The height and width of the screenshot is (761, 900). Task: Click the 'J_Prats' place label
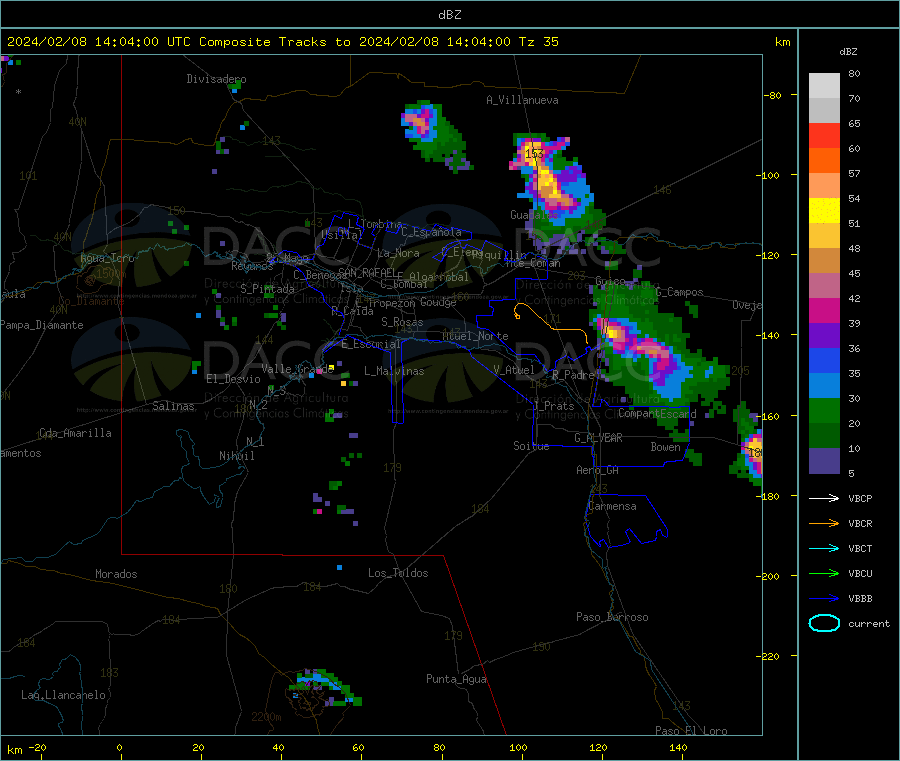554,406
